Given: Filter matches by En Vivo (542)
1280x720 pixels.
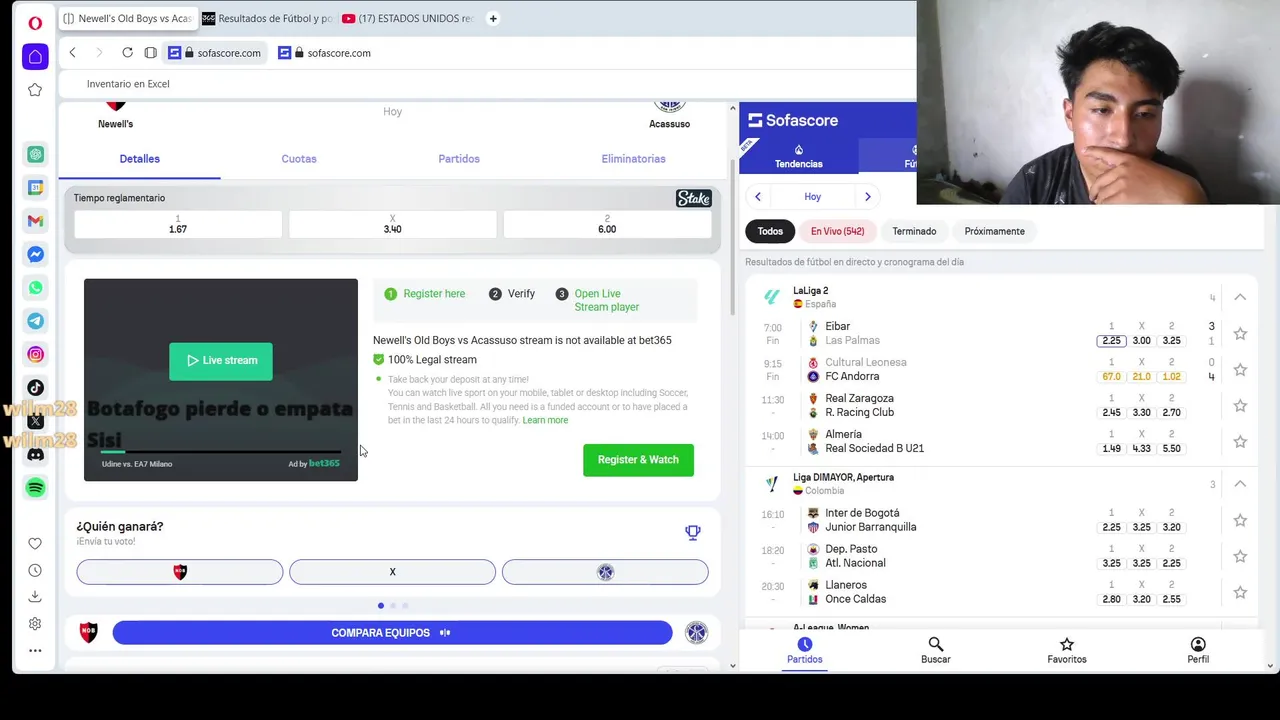Looking at the screenshot, I should (838, 231).
